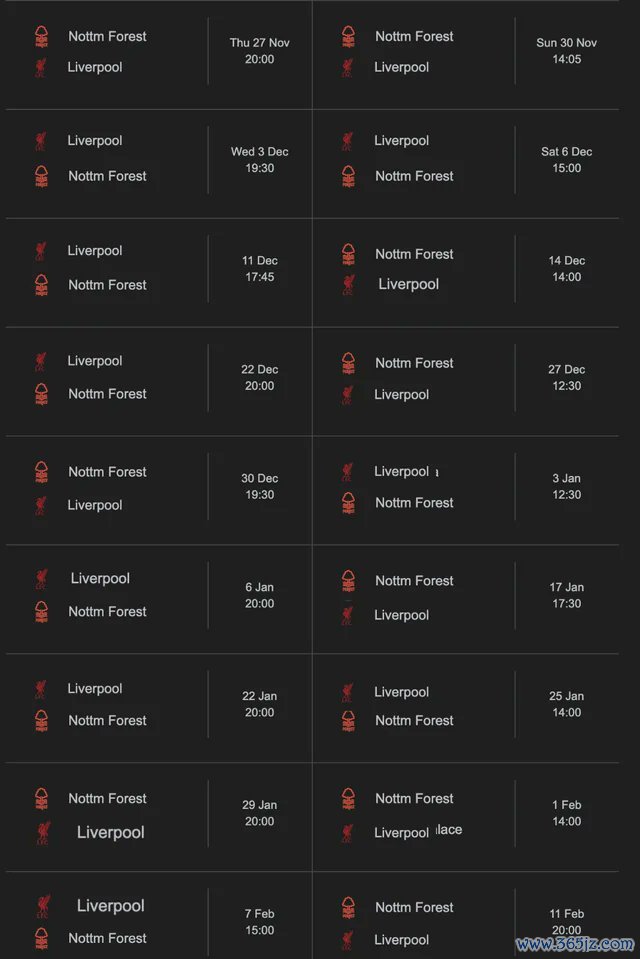Select Liverpool crest in the 7 Feb fixture
This screenshot has height=959, width=640.
pos(41,906)
